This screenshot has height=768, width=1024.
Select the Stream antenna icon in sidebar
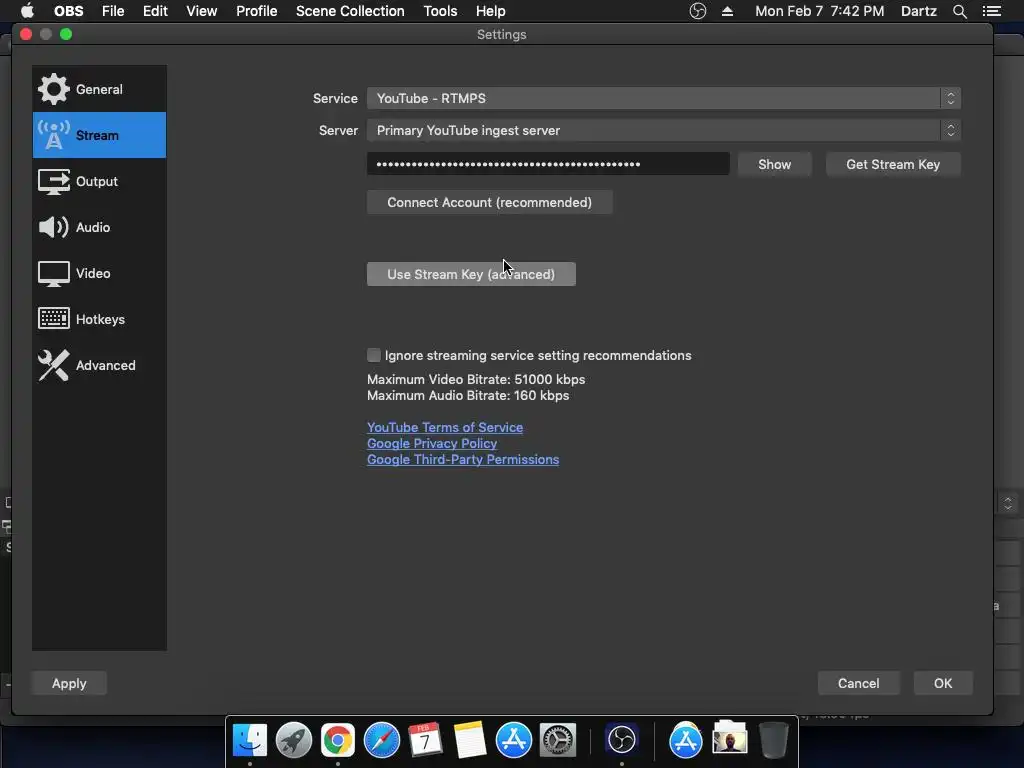click(53, 135)
